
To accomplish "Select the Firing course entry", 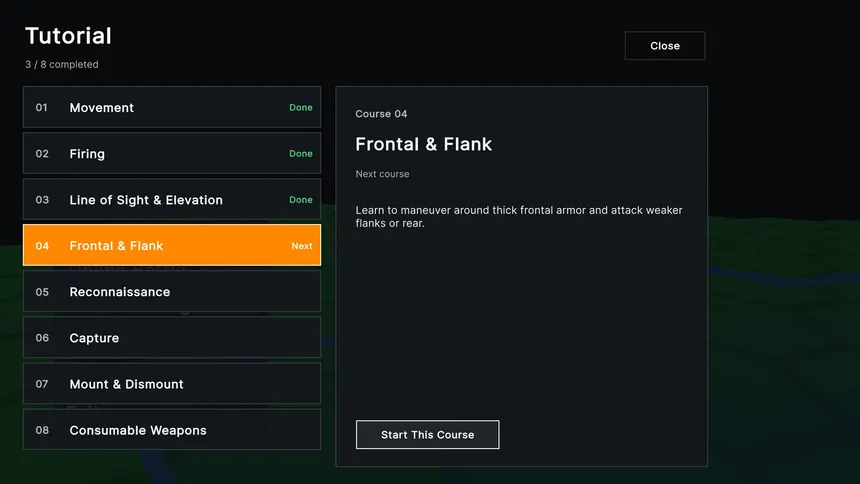I will click(x=172, y=153).
